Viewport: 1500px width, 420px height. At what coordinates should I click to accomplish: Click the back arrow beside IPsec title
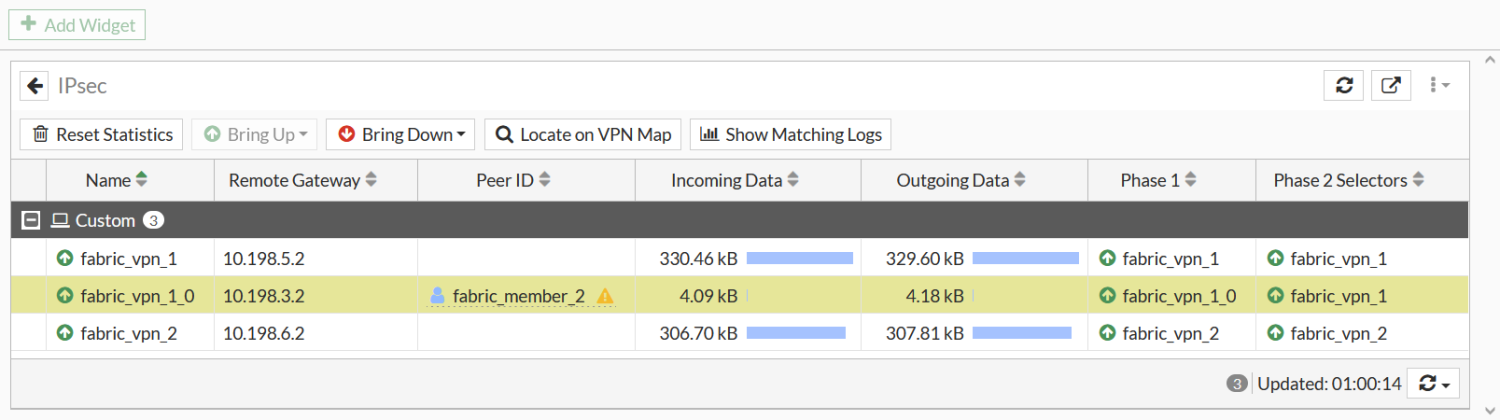(35, 86)
